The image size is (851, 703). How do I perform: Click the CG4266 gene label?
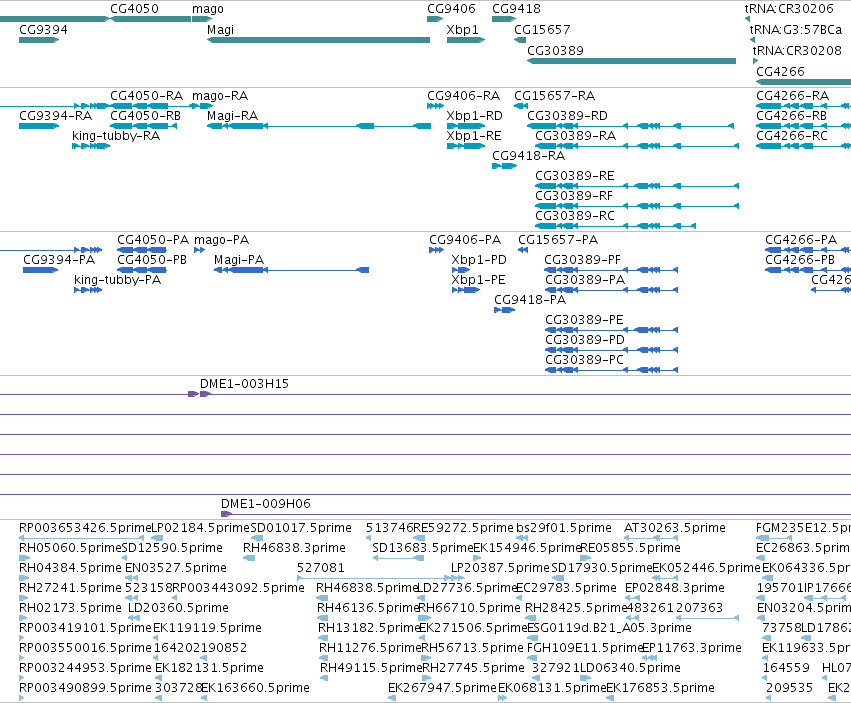780,72
